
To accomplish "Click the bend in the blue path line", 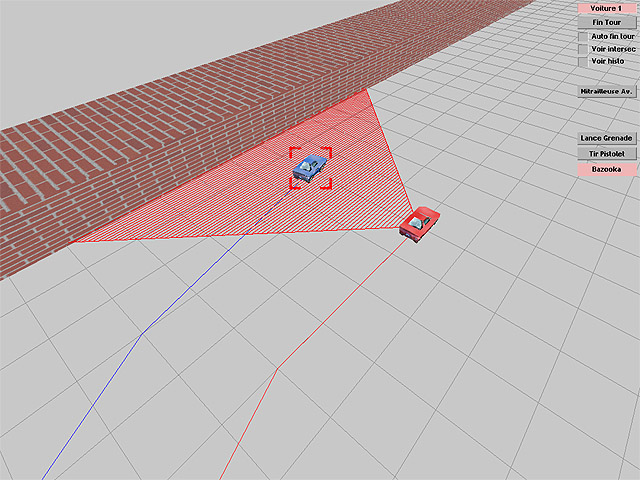I will coord(146,331).
